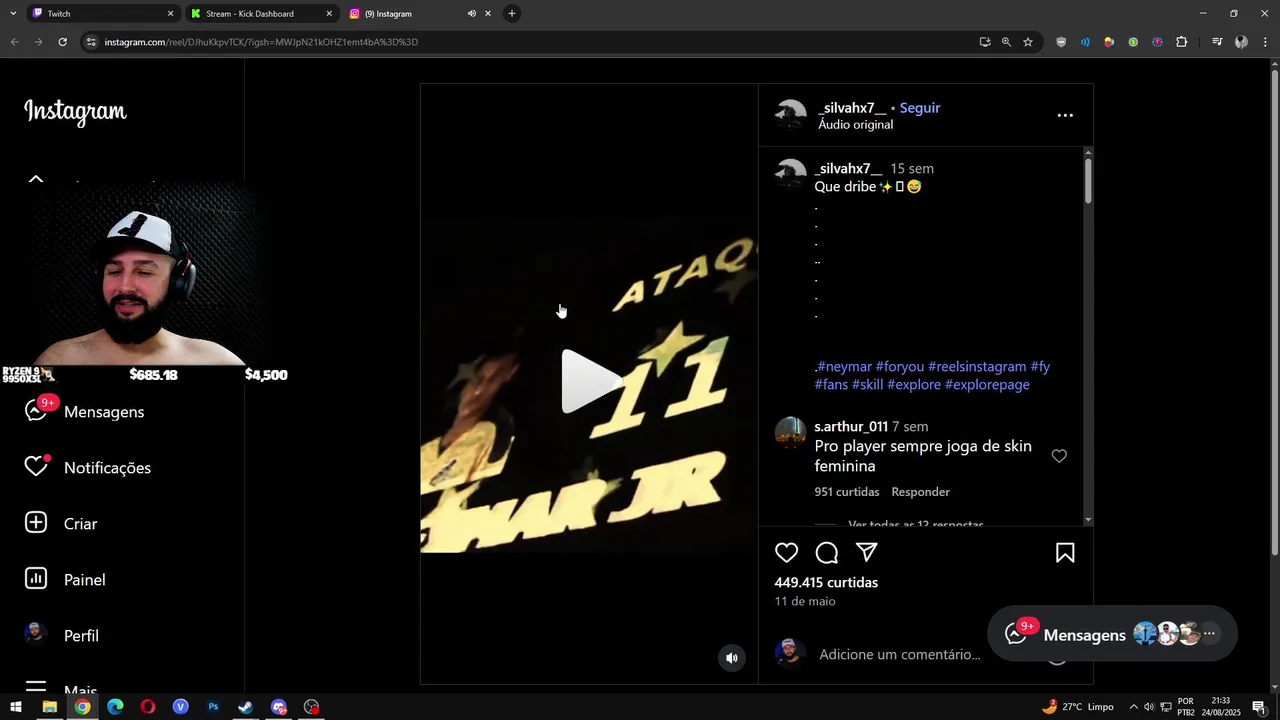Image resolution: width=1280 pixels, height=720 pixels.
Task: Open Perfil in the sidebar
Action: tap(81, 636)
